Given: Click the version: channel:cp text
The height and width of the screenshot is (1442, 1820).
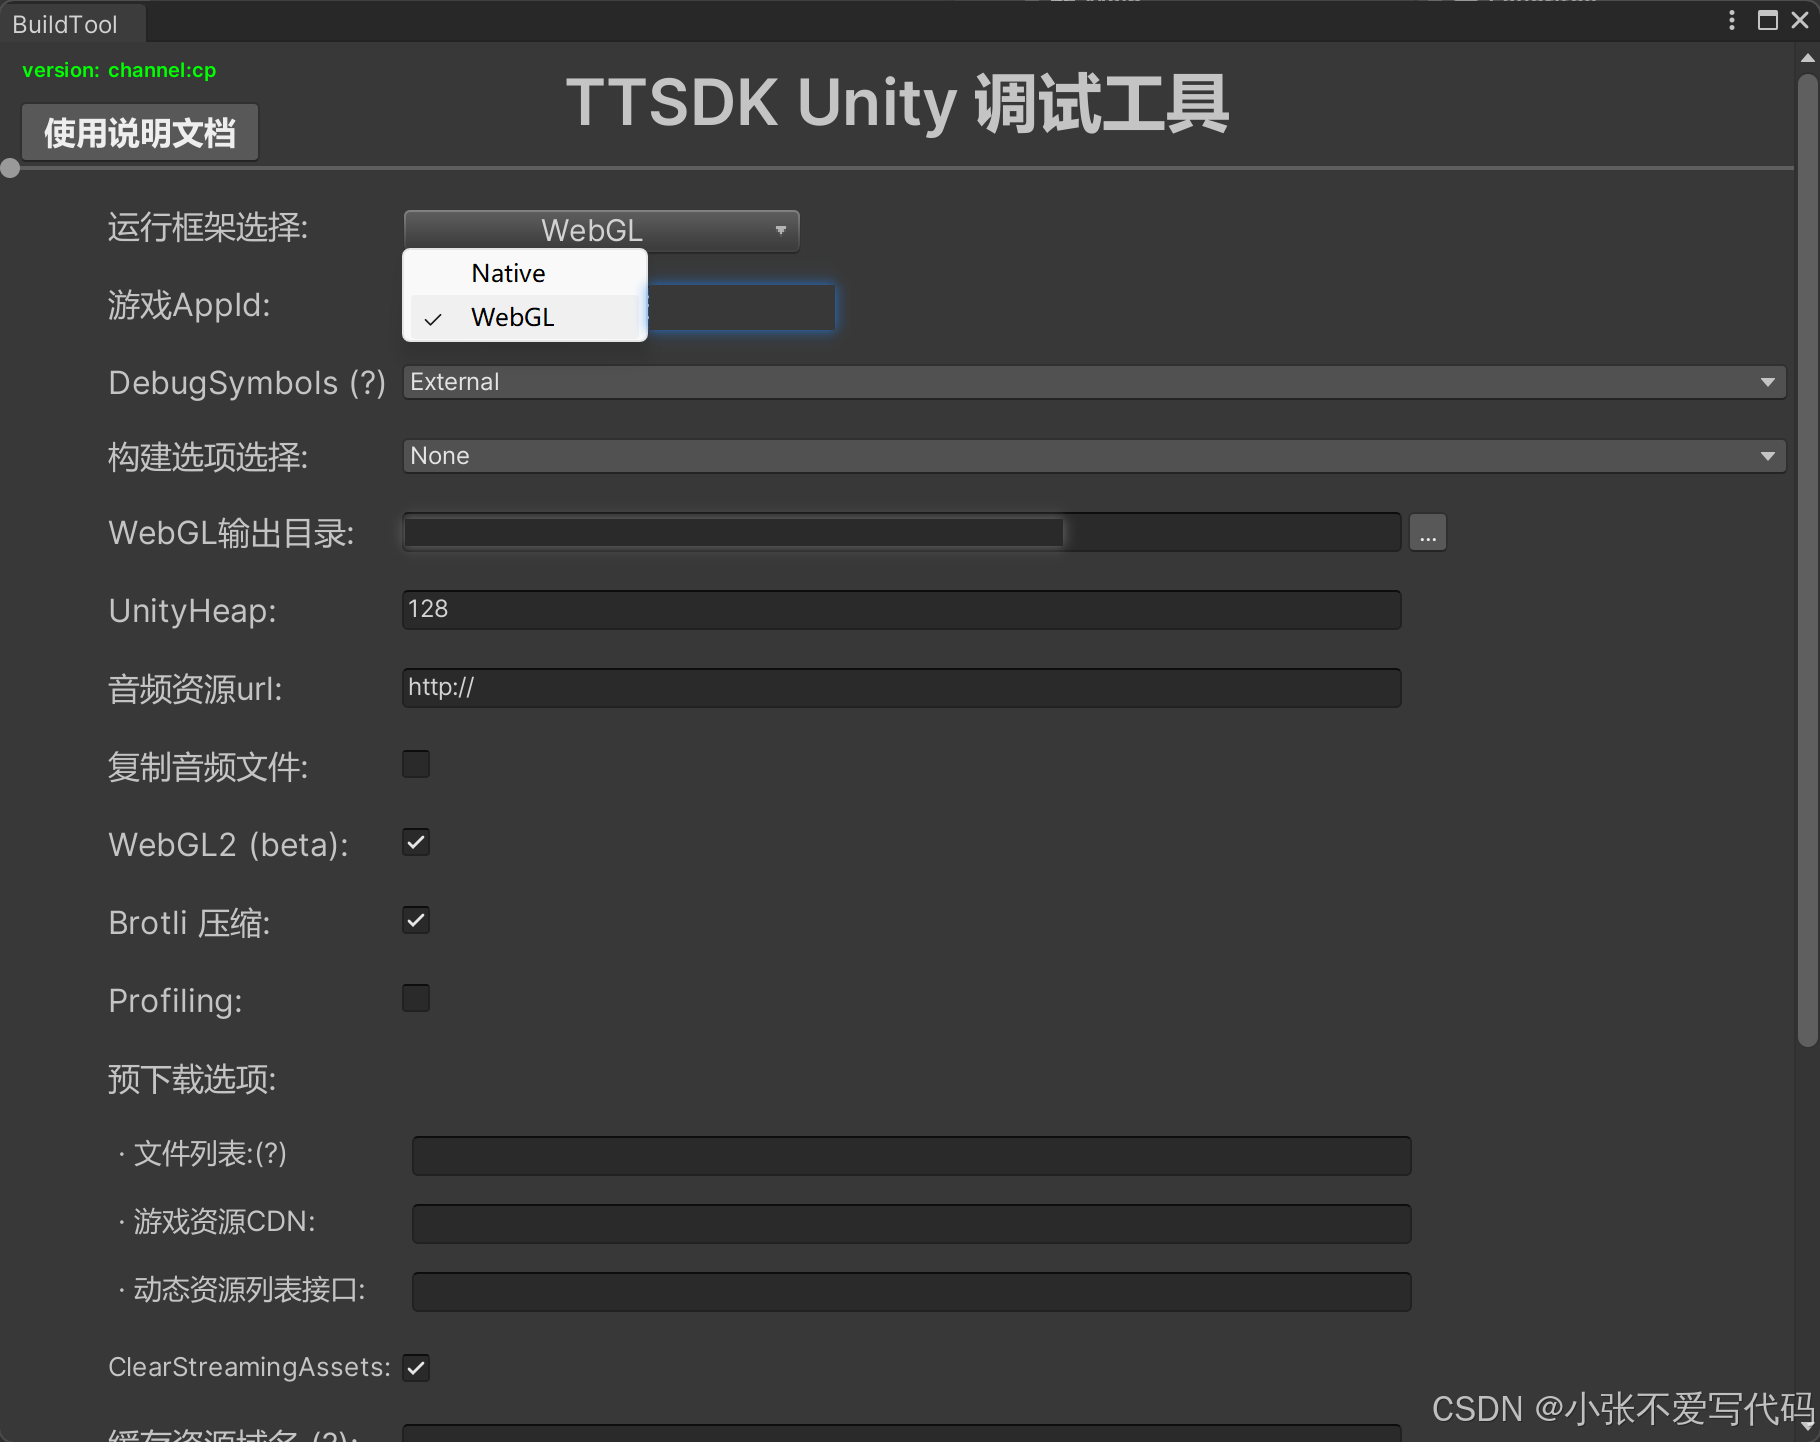Looking at the screenshot, I should pyautogui.click(x=119, y=70).
